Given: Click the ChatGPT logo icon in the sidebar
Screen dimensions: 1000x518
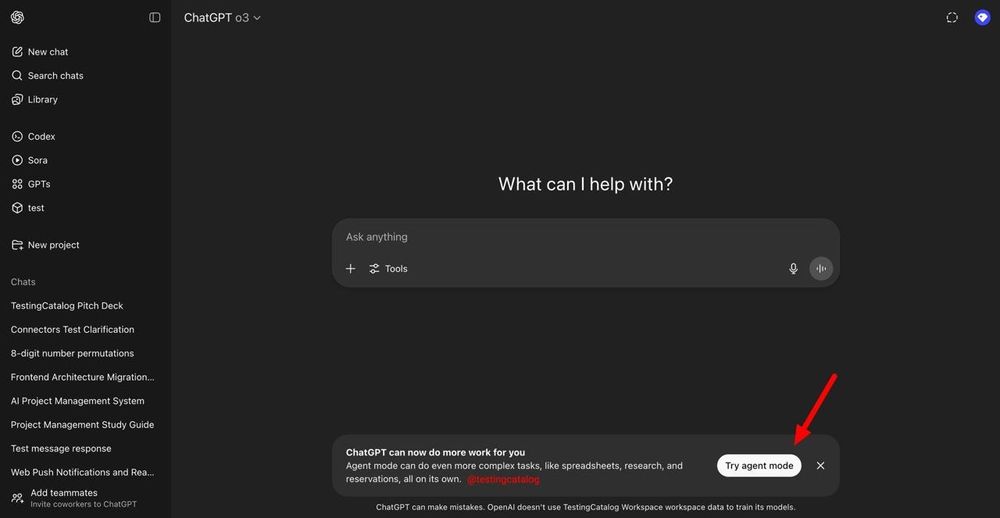Looking at the screenshot, I should [17, 18].
